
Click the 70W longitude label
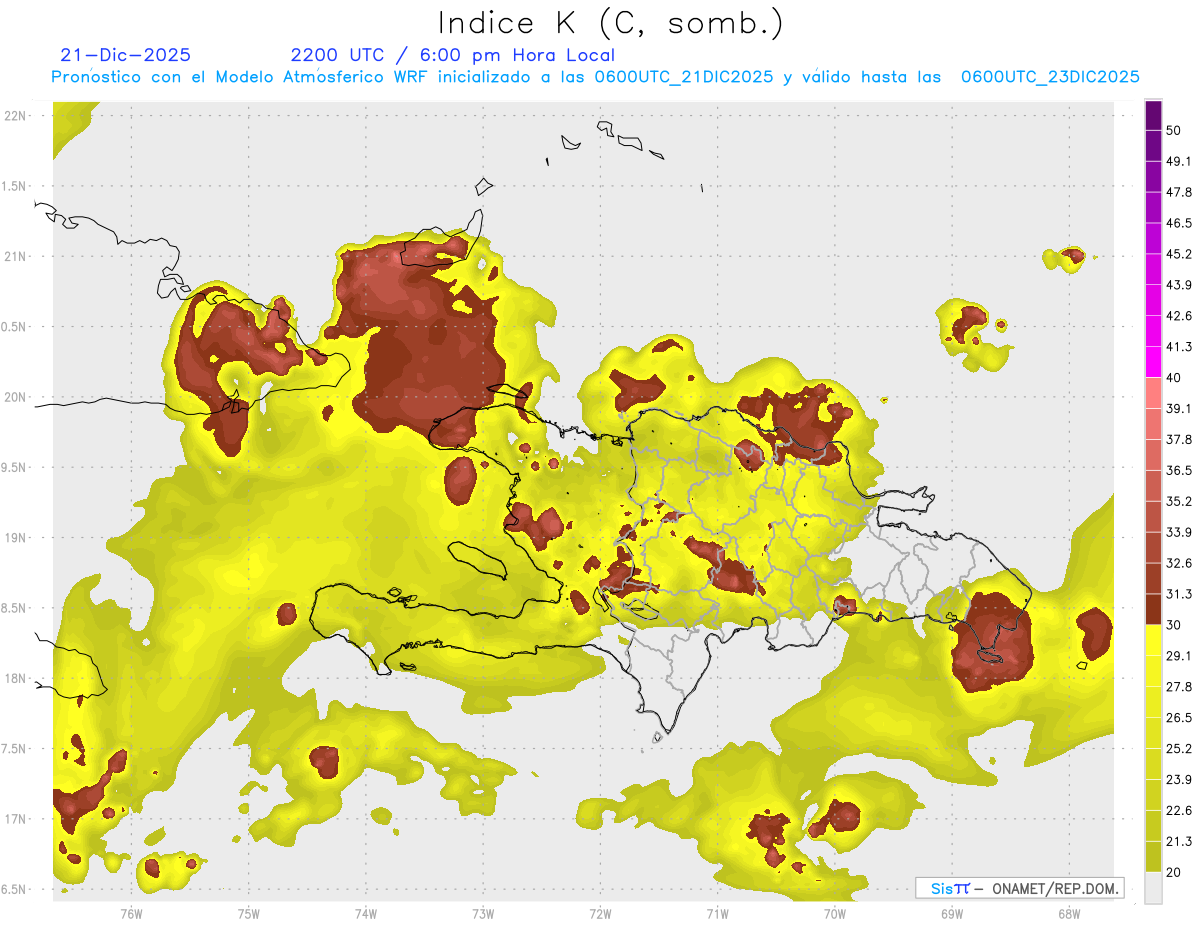[835, 914]
